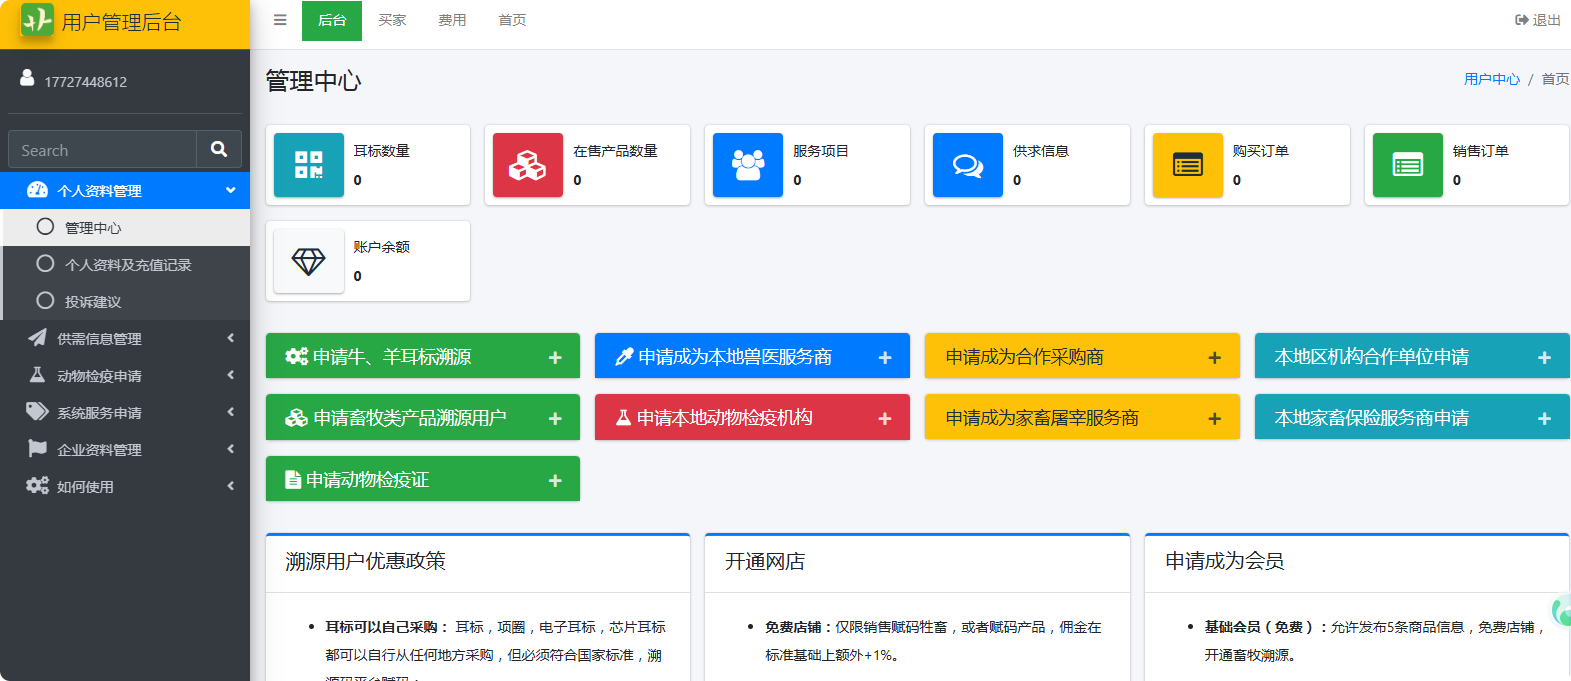Click 申请本地动物检疫机构 button label
This screenshot has width=1571, height=681.
click(x=725, y=418)
